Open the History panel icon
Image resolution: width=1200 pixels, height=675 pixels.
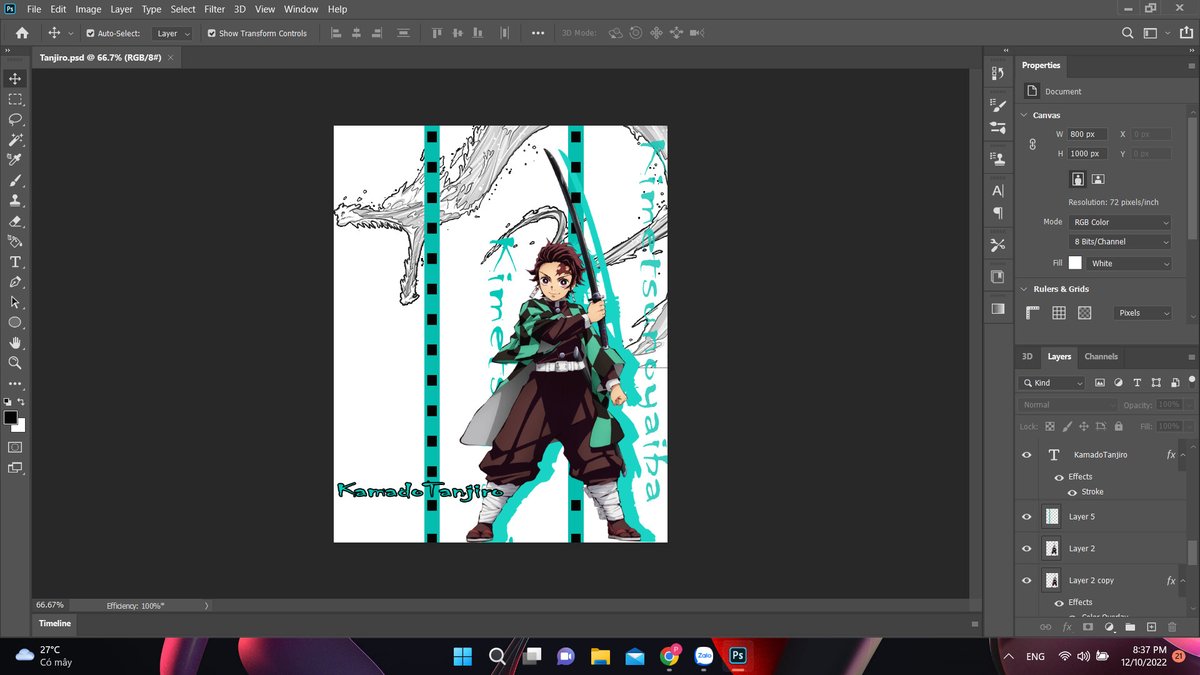(x=997, y=73)
